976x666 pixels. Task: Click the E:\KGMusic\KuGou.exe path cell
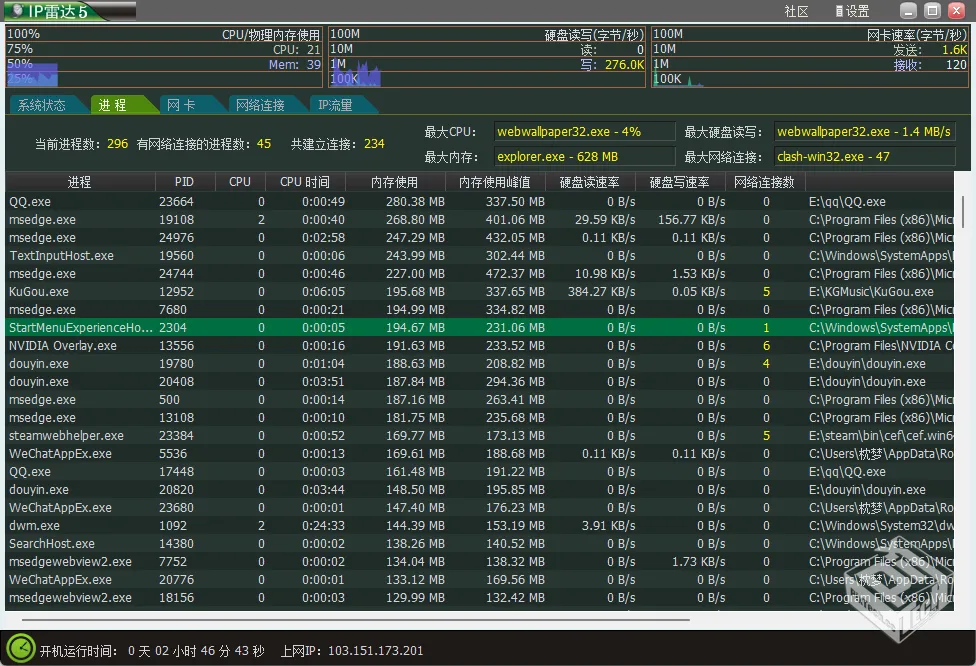pos(871,292)
